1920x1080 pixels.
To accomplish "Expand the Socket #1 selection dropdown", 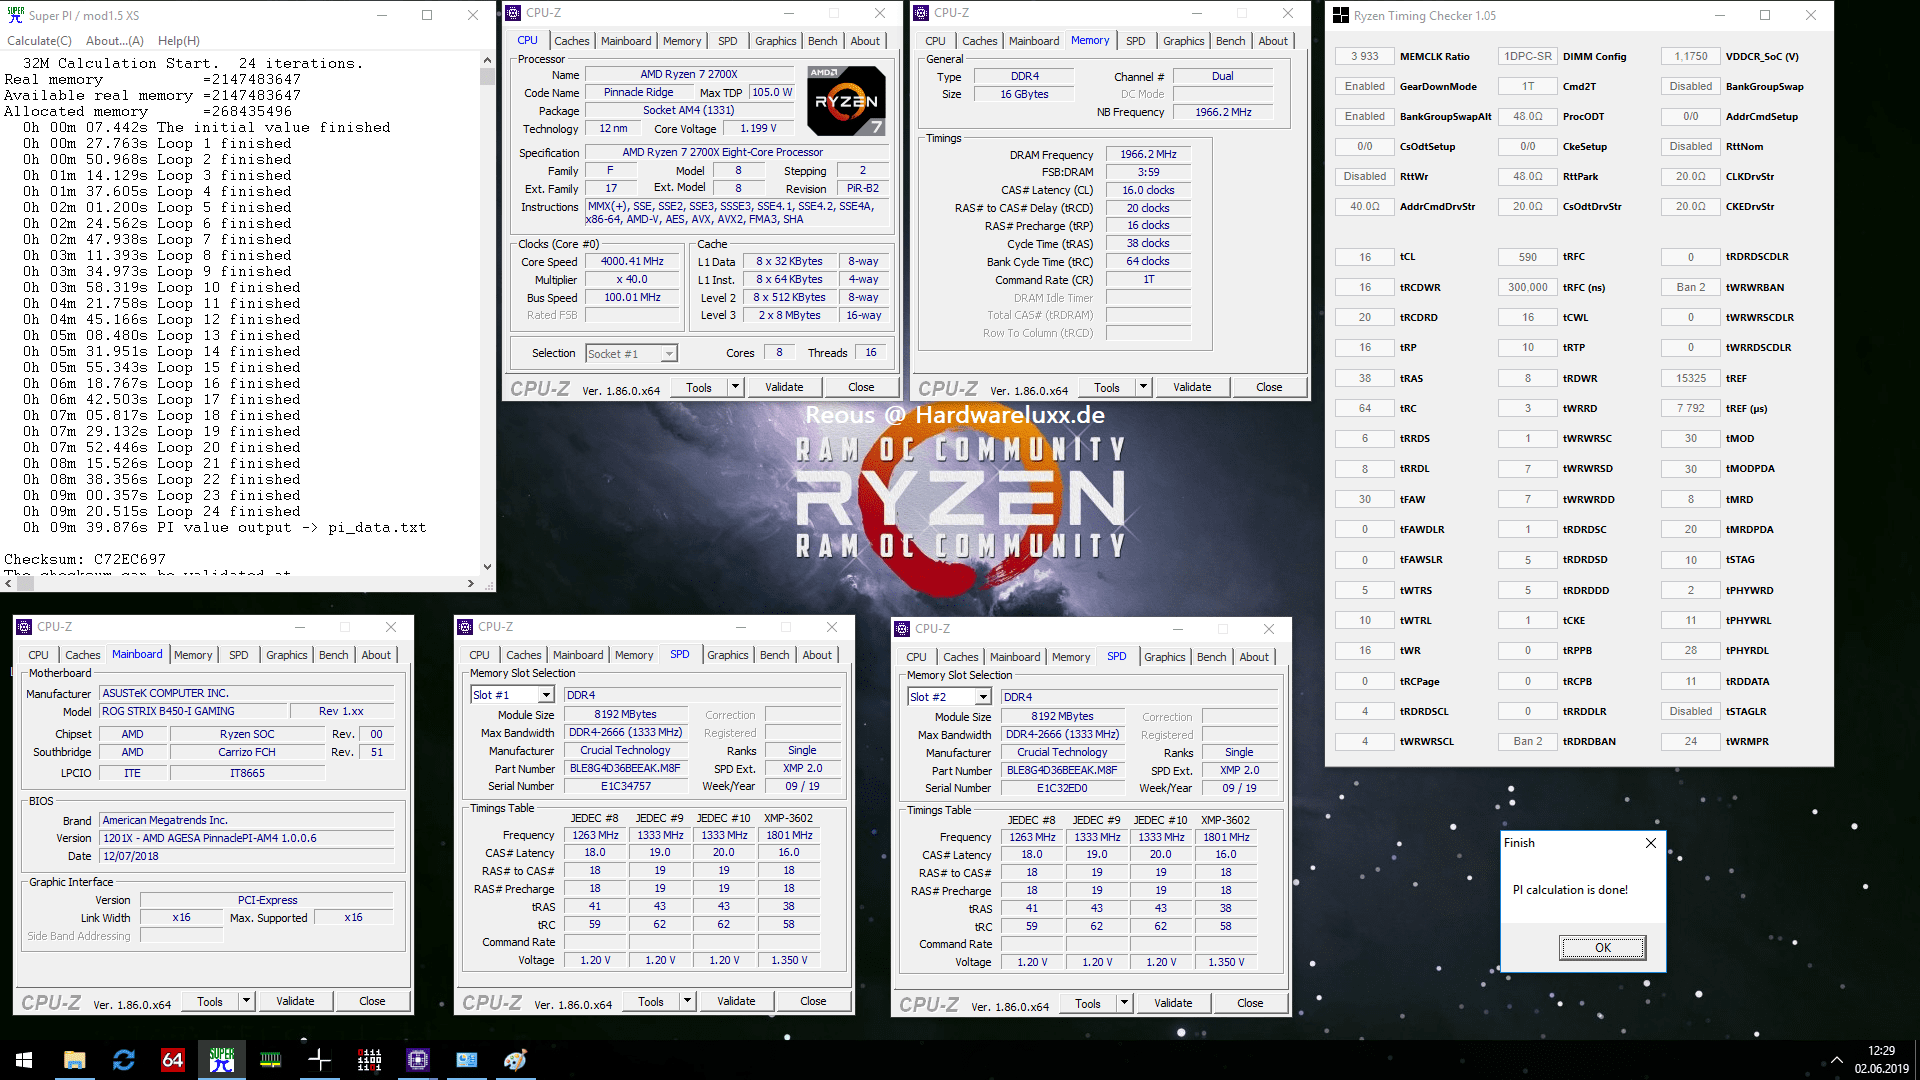I will click(x=669, y=354).
